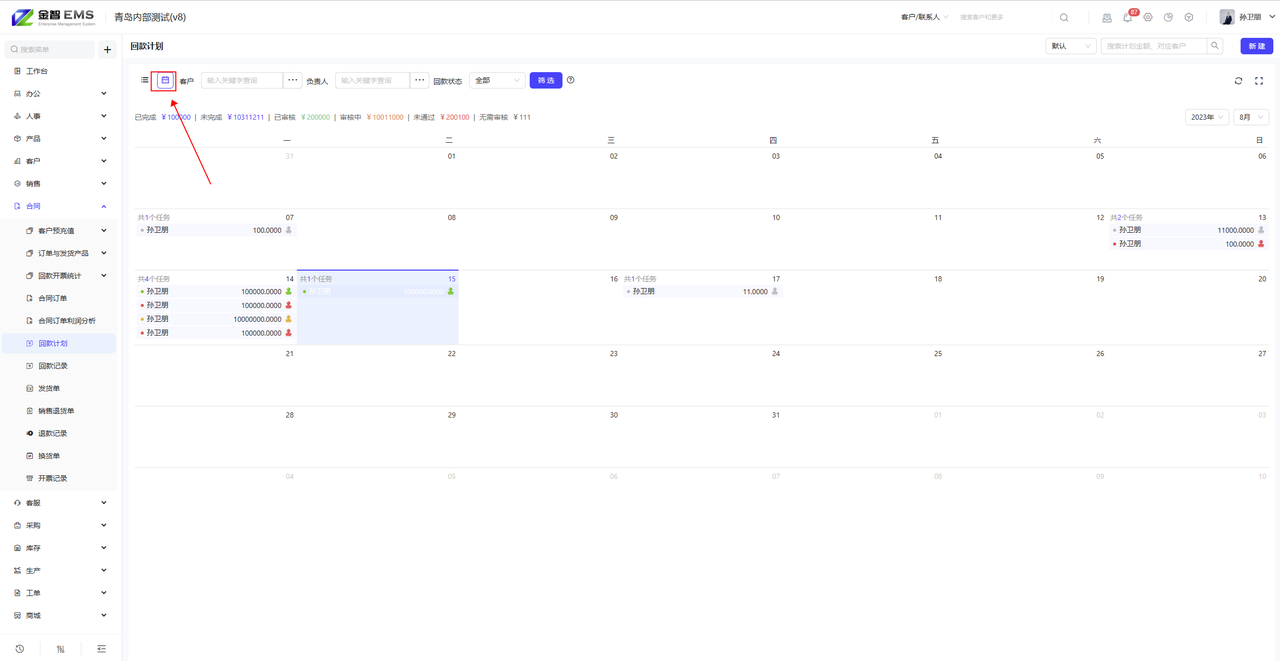Enter fullscreen mode with the expand icon
The height and width of the screenshot is (661, 1280).
[x=1259, y=81]
